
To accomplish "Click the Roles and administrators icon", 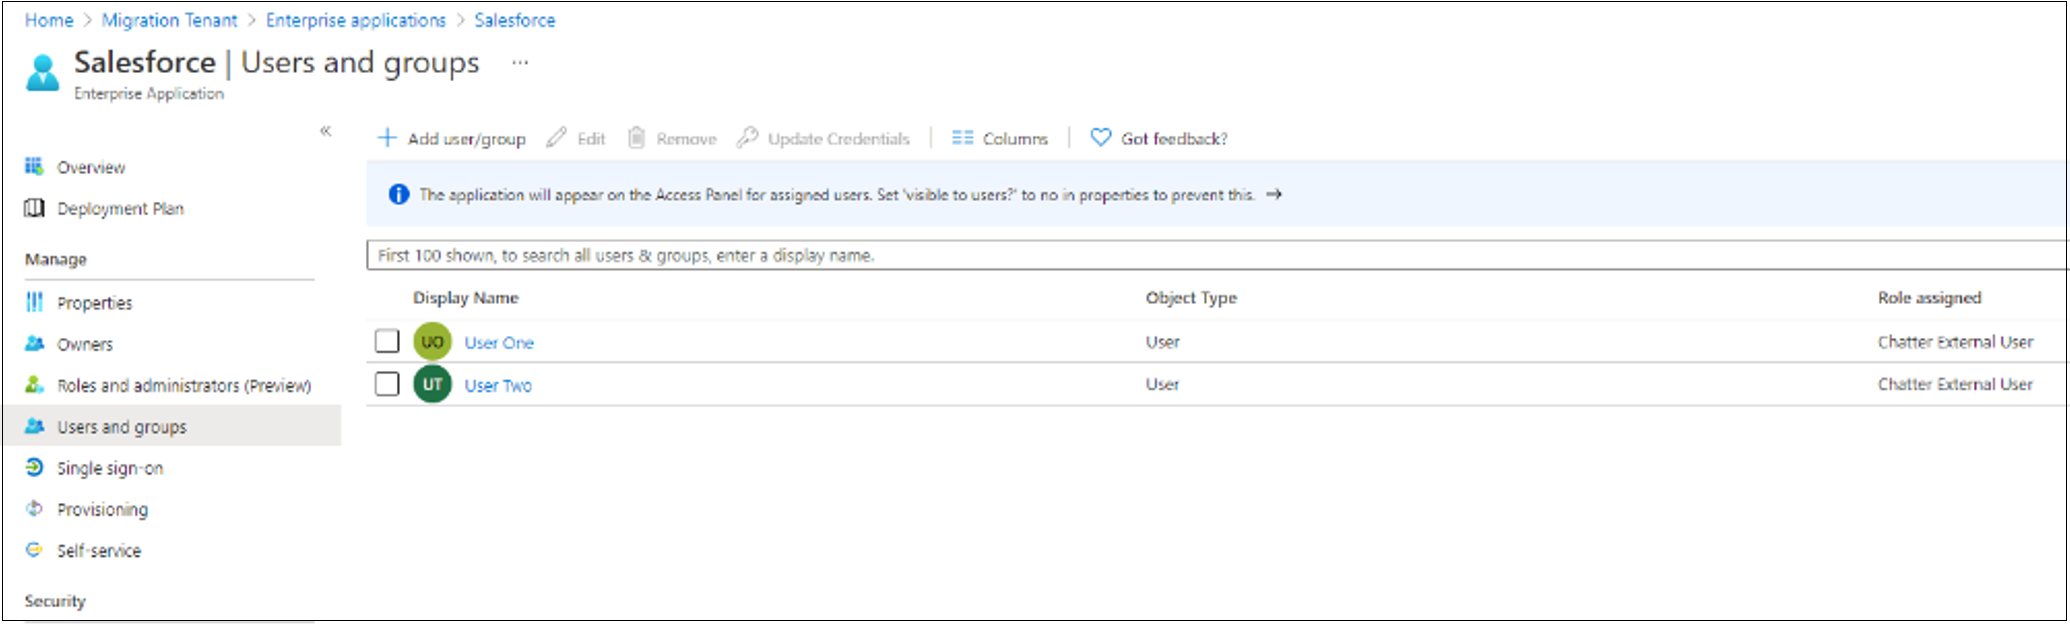I will [34, 384].
